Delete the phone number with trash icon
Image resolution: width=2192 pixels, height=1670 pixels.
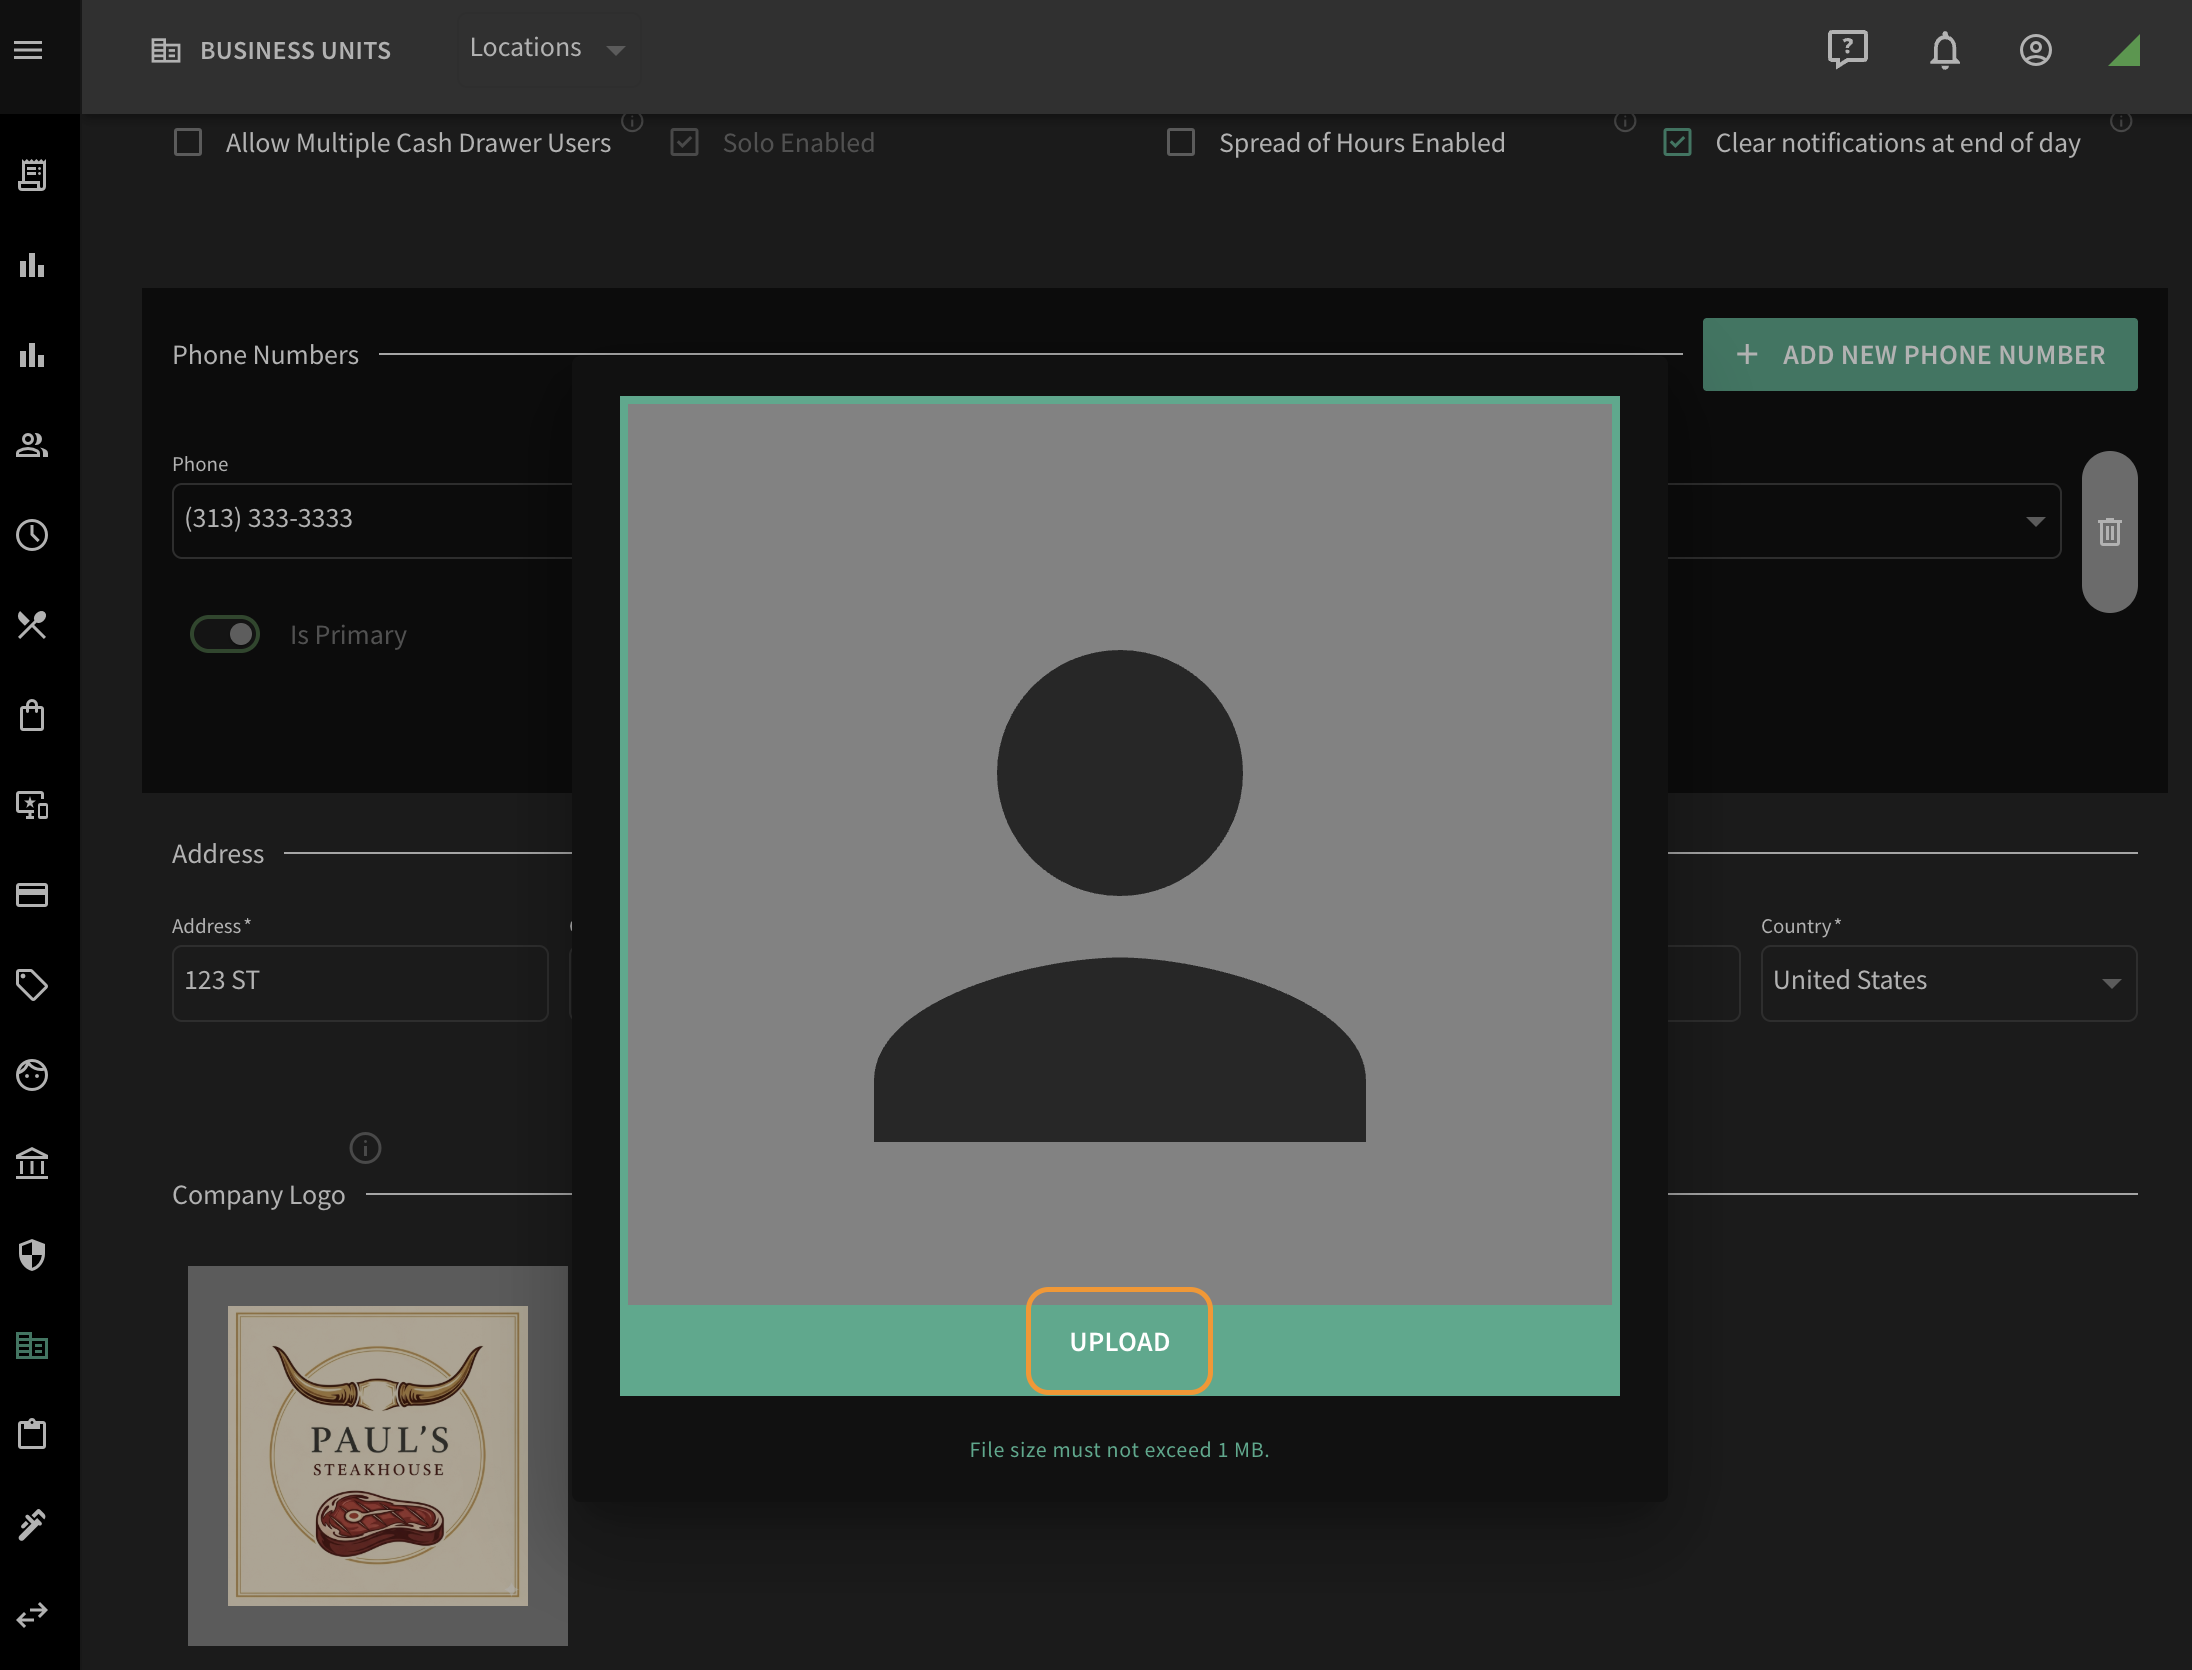pyautogui.click(x=2109, y=531)
